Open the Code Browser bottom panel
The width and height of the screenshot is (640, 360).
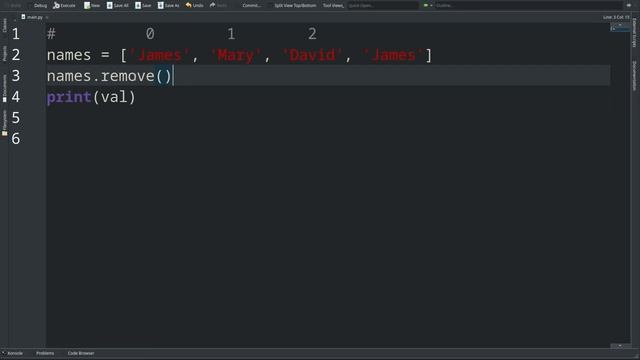80,353
